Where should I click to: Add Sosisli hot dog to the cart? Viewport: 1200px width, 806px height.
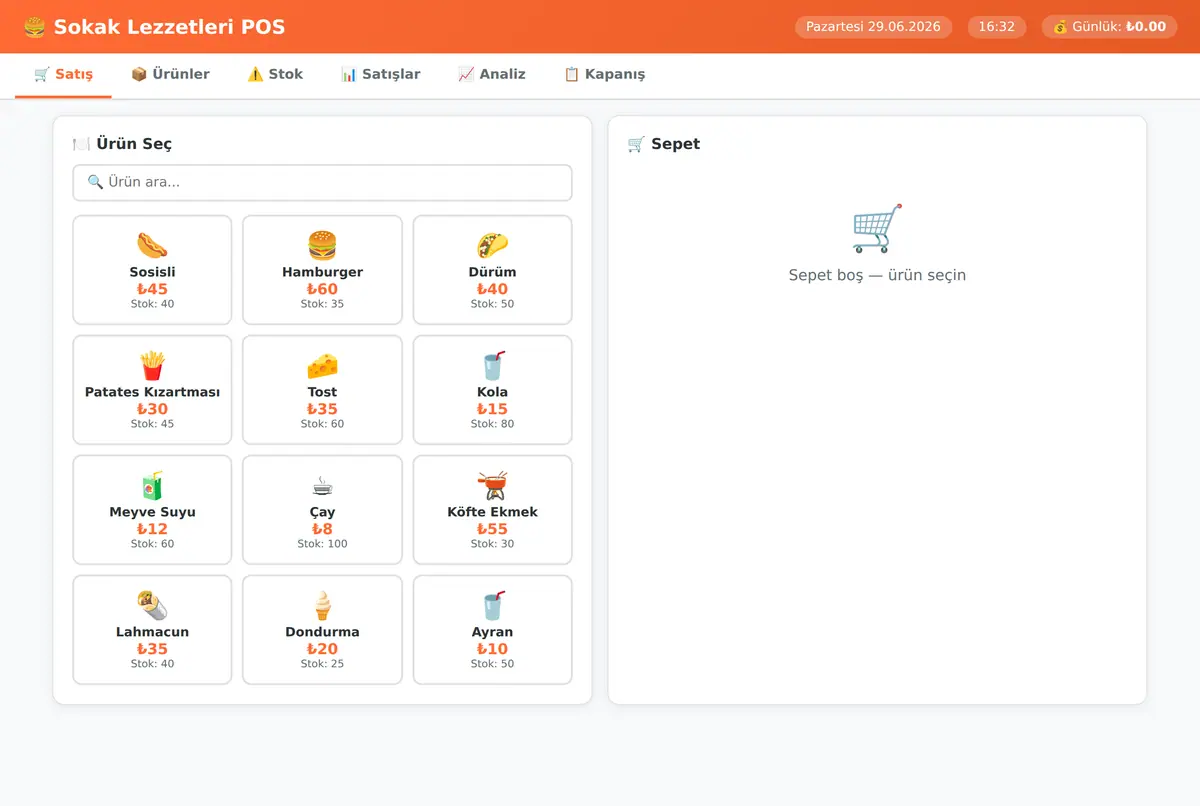[152, 245]
